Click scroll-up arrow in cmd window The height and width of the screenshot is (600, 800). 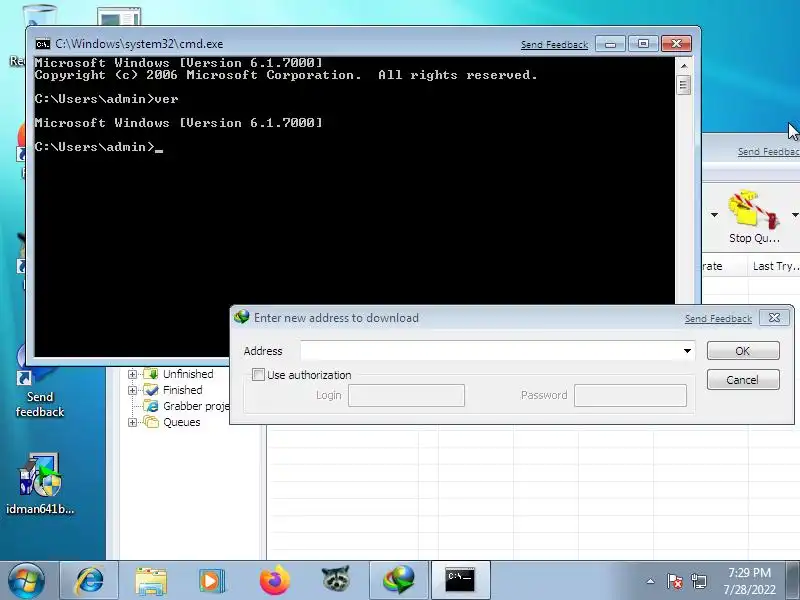point(684,66)
